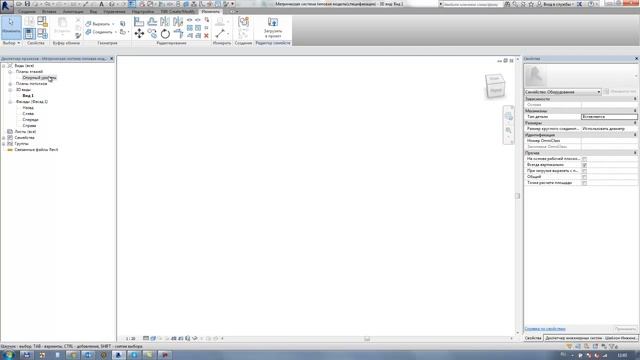The image size is (640, 360).
Task: Collapse the Прочее properties group
Action: pos(635,153)
